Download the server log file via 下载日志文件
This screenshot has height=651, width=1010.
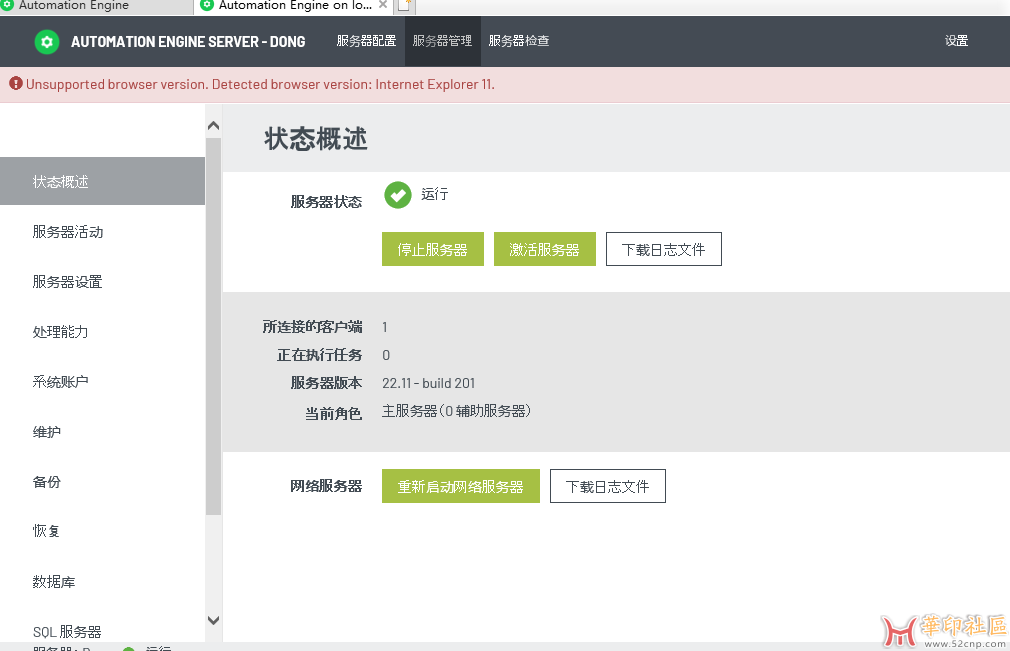point(663,249)
